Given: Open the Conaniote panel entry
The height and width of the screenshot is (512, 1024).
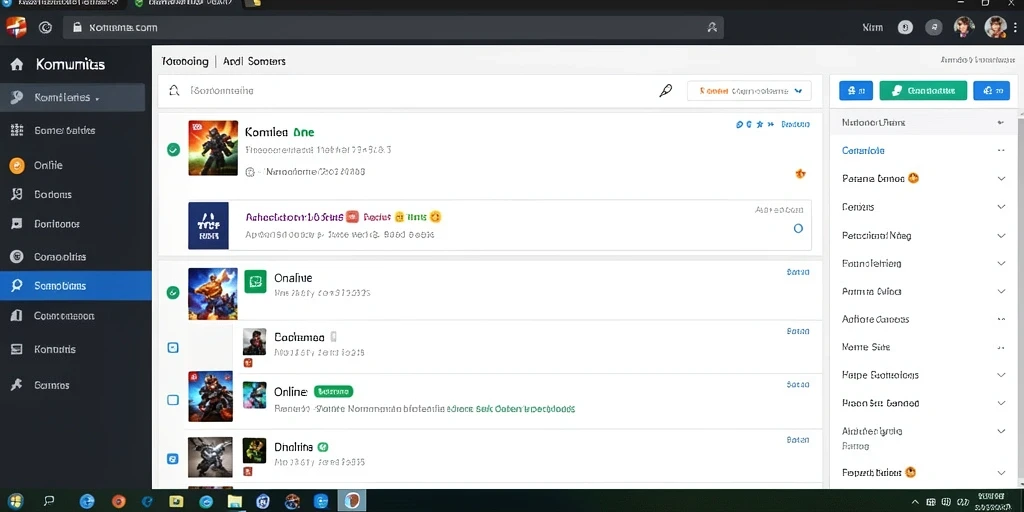Looking at the screenshot, I should (x=863, y=150).
